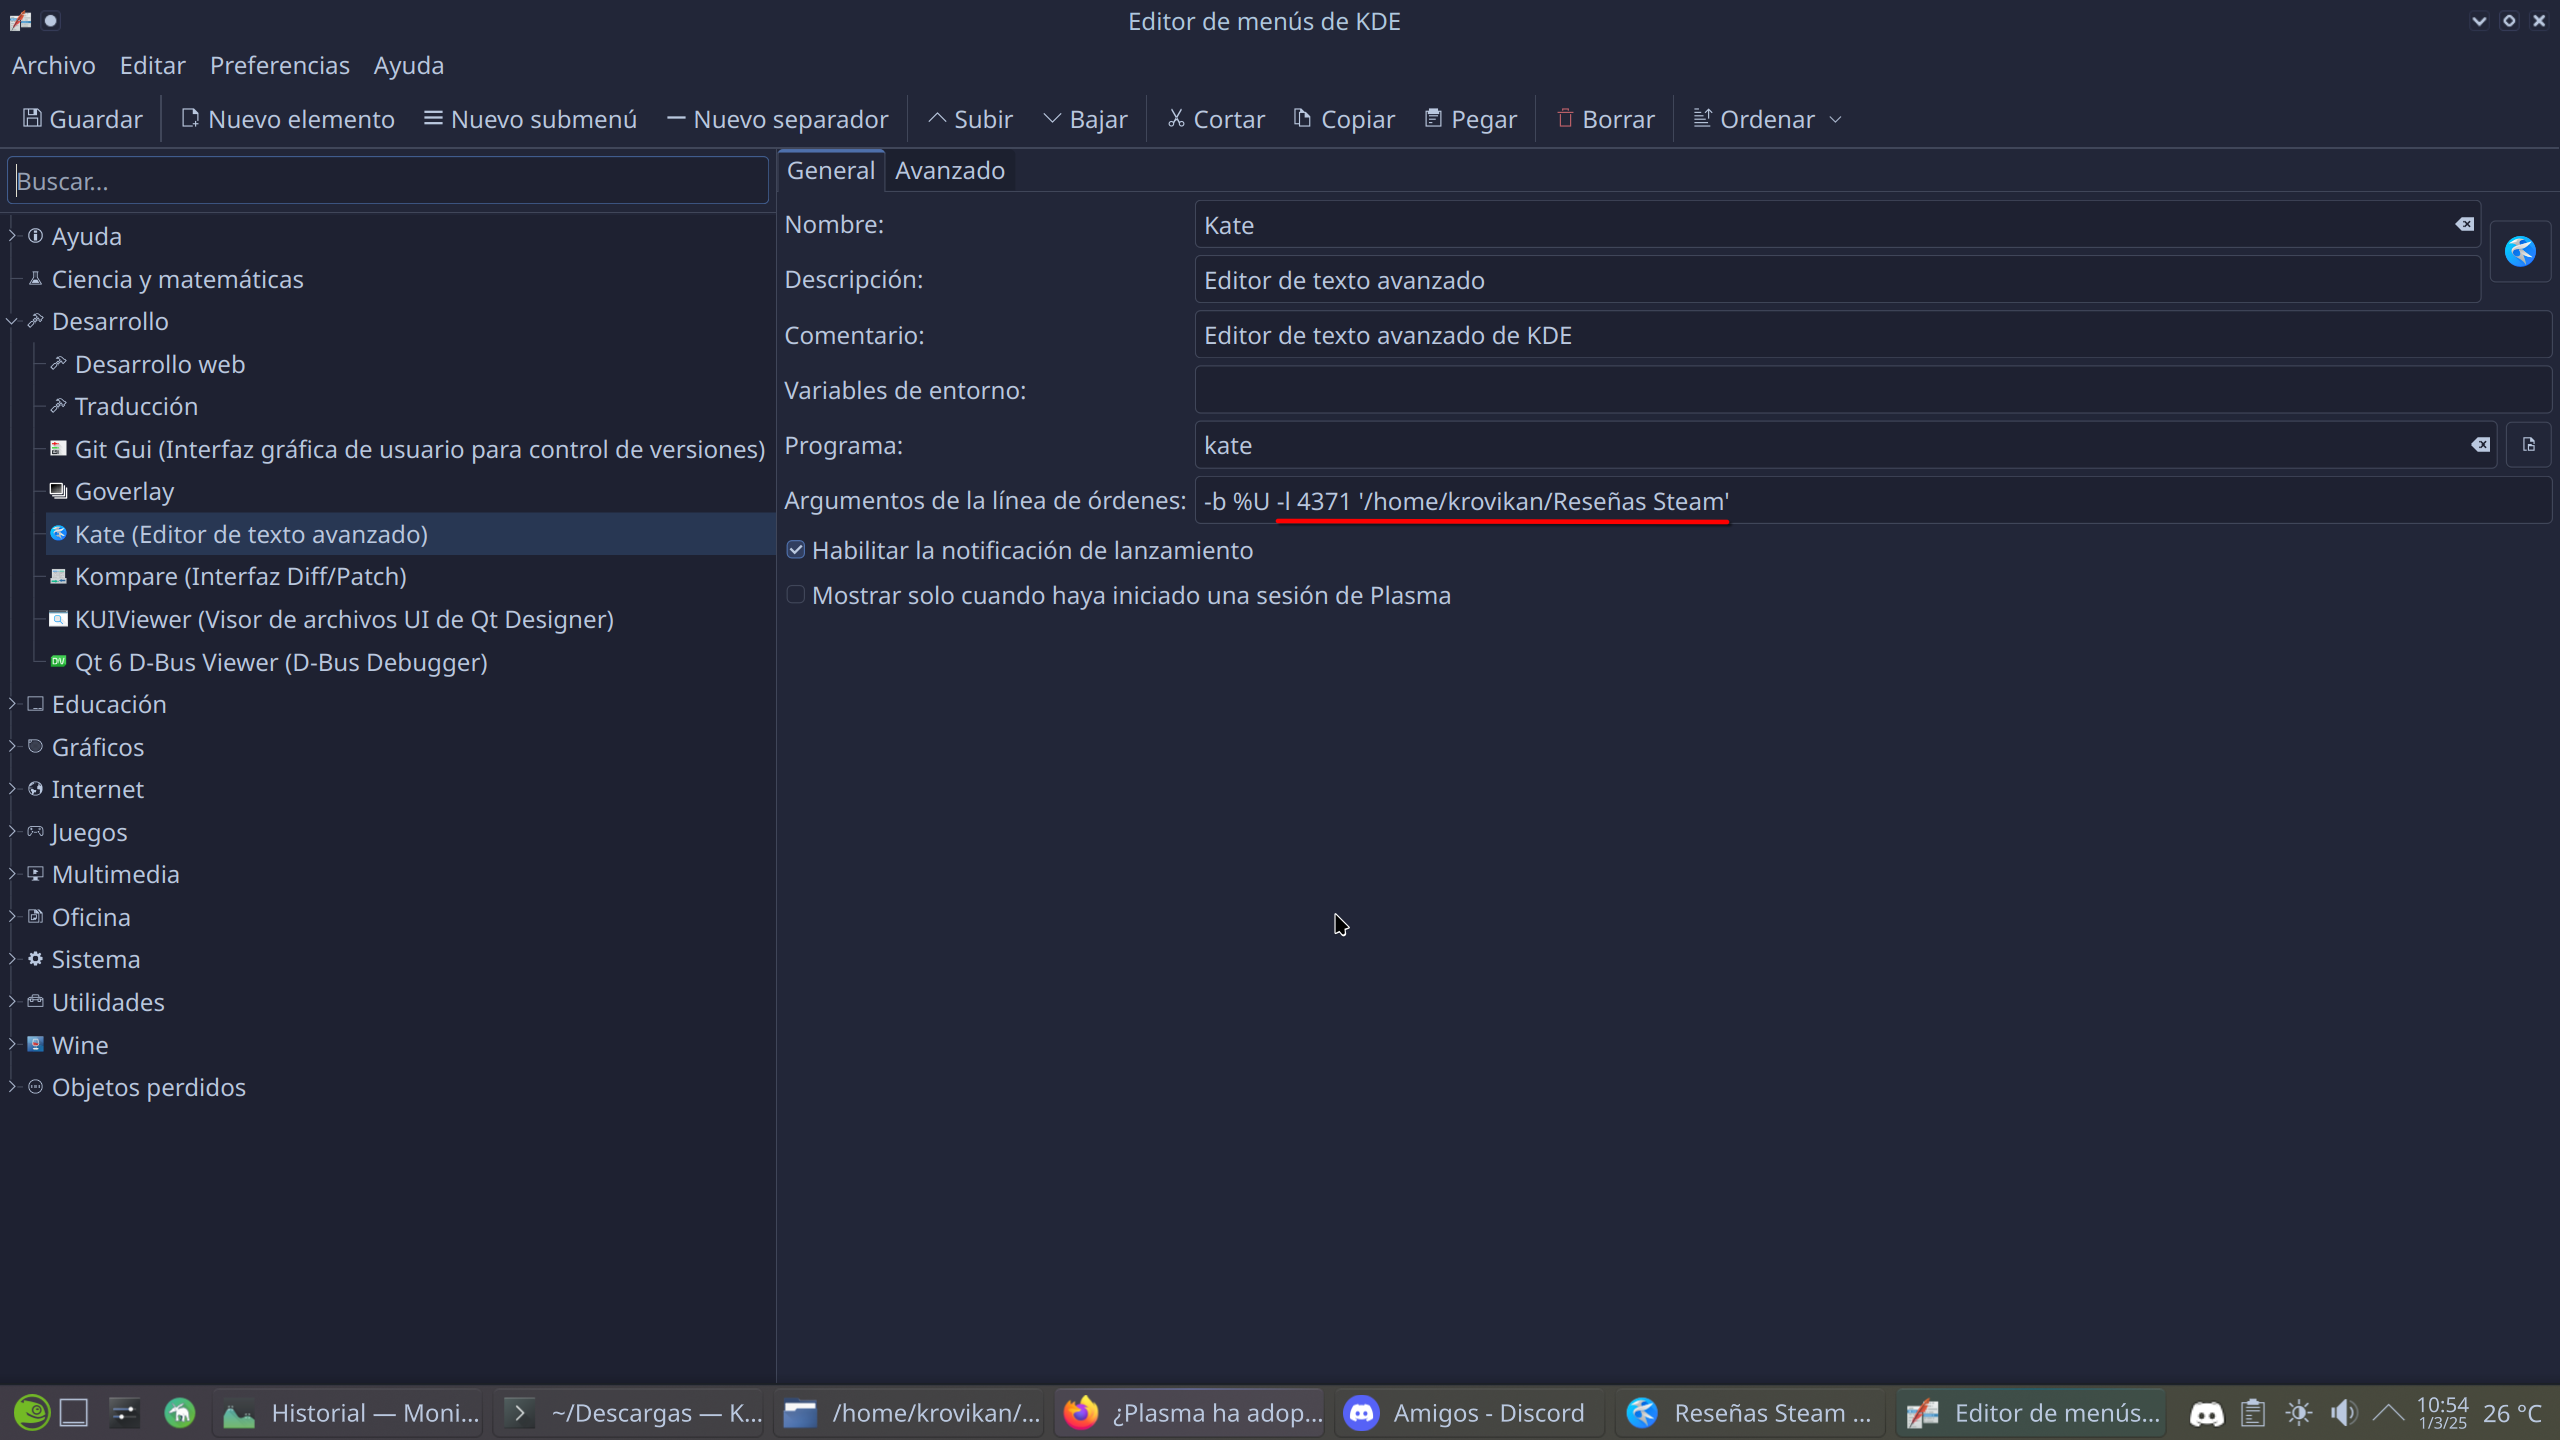Add a Nuevo elemento
The width and height of the screenshot is (2560, 1440).
288,119
